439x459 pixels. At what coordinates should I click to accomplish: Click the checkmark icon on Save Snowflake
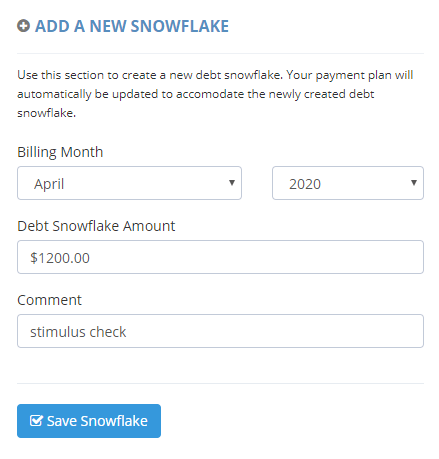(36, 421)
